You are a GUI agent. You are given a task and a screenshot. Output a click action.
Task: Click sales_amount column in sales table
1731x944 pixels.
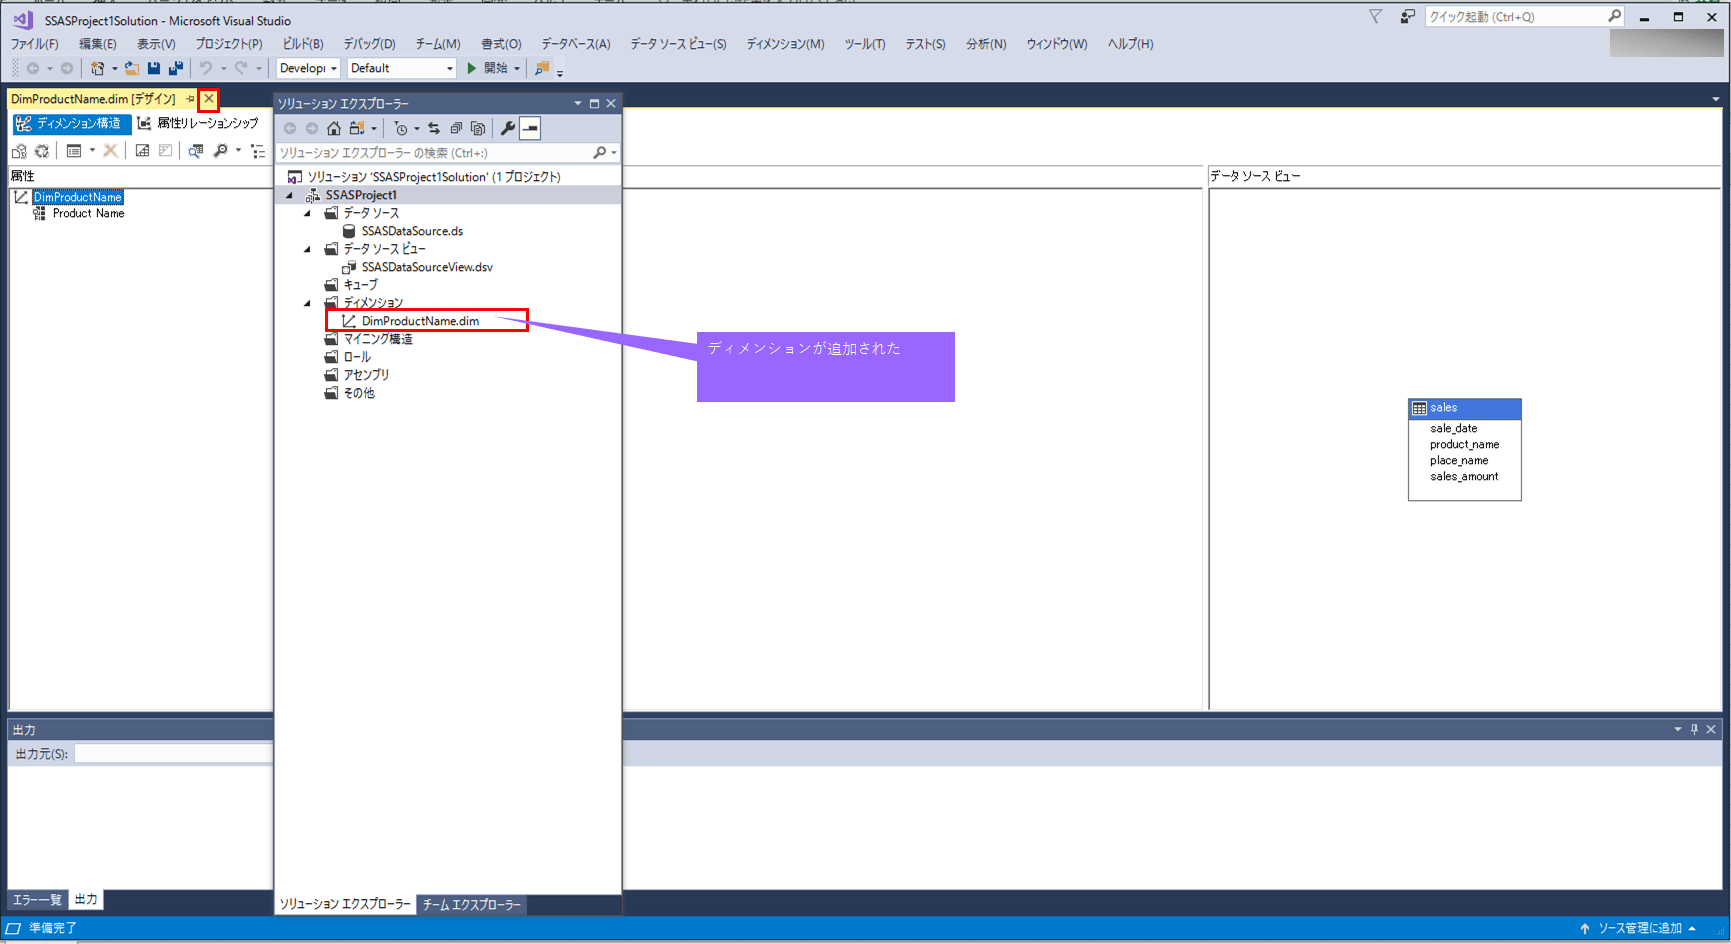click(x=1464, y=477)
